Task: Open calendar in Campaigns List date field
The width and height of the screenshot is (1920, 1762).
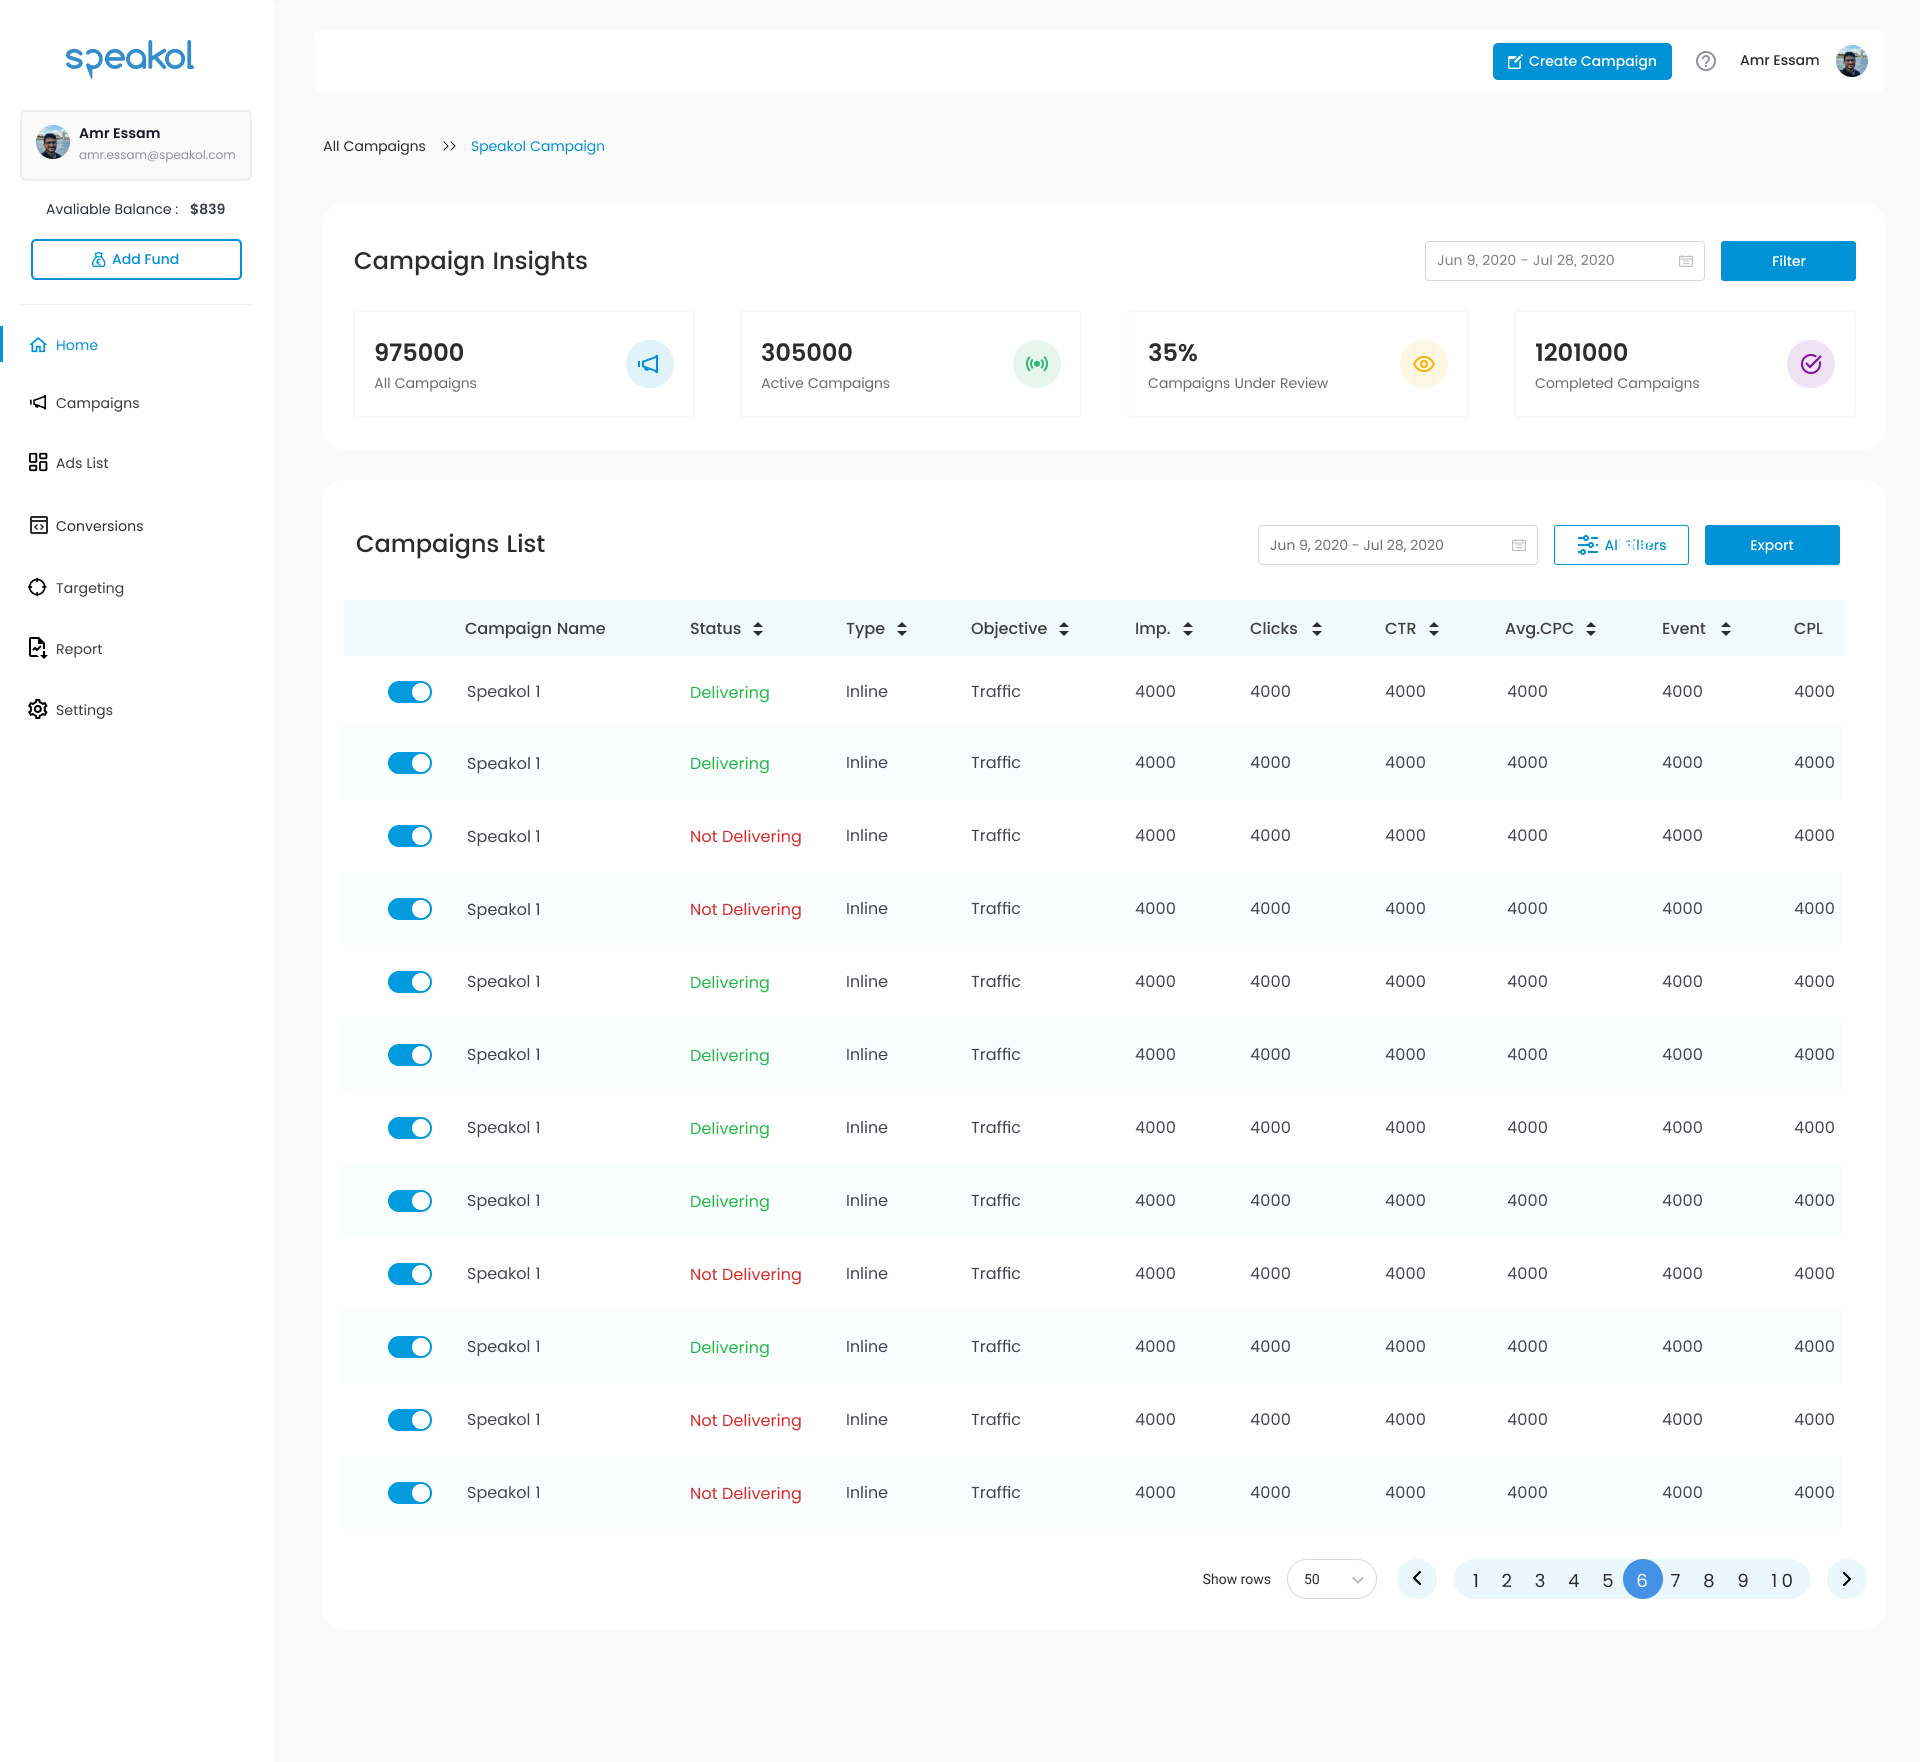Action: [1519, 545]
